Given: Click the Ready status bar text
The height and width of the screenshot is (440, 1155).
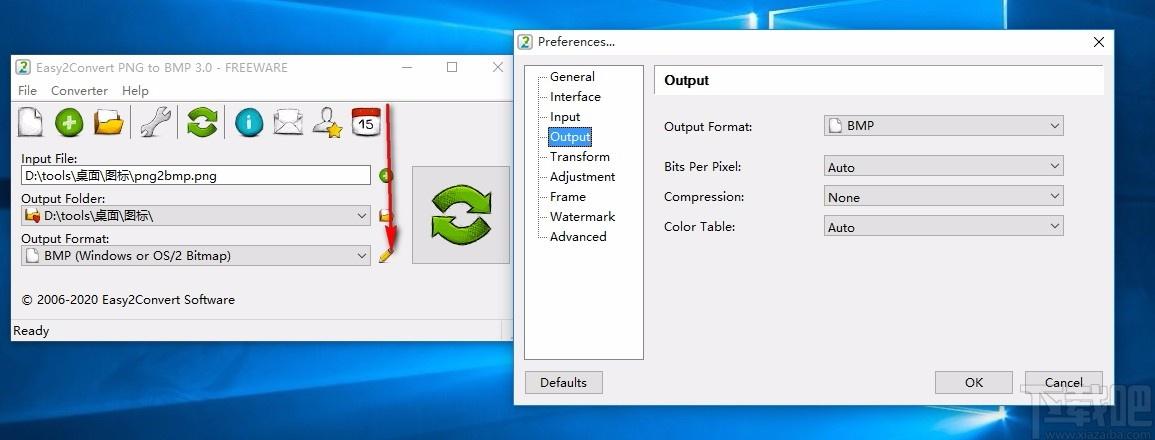Looking at the screenshot, I should click(31, 331).
